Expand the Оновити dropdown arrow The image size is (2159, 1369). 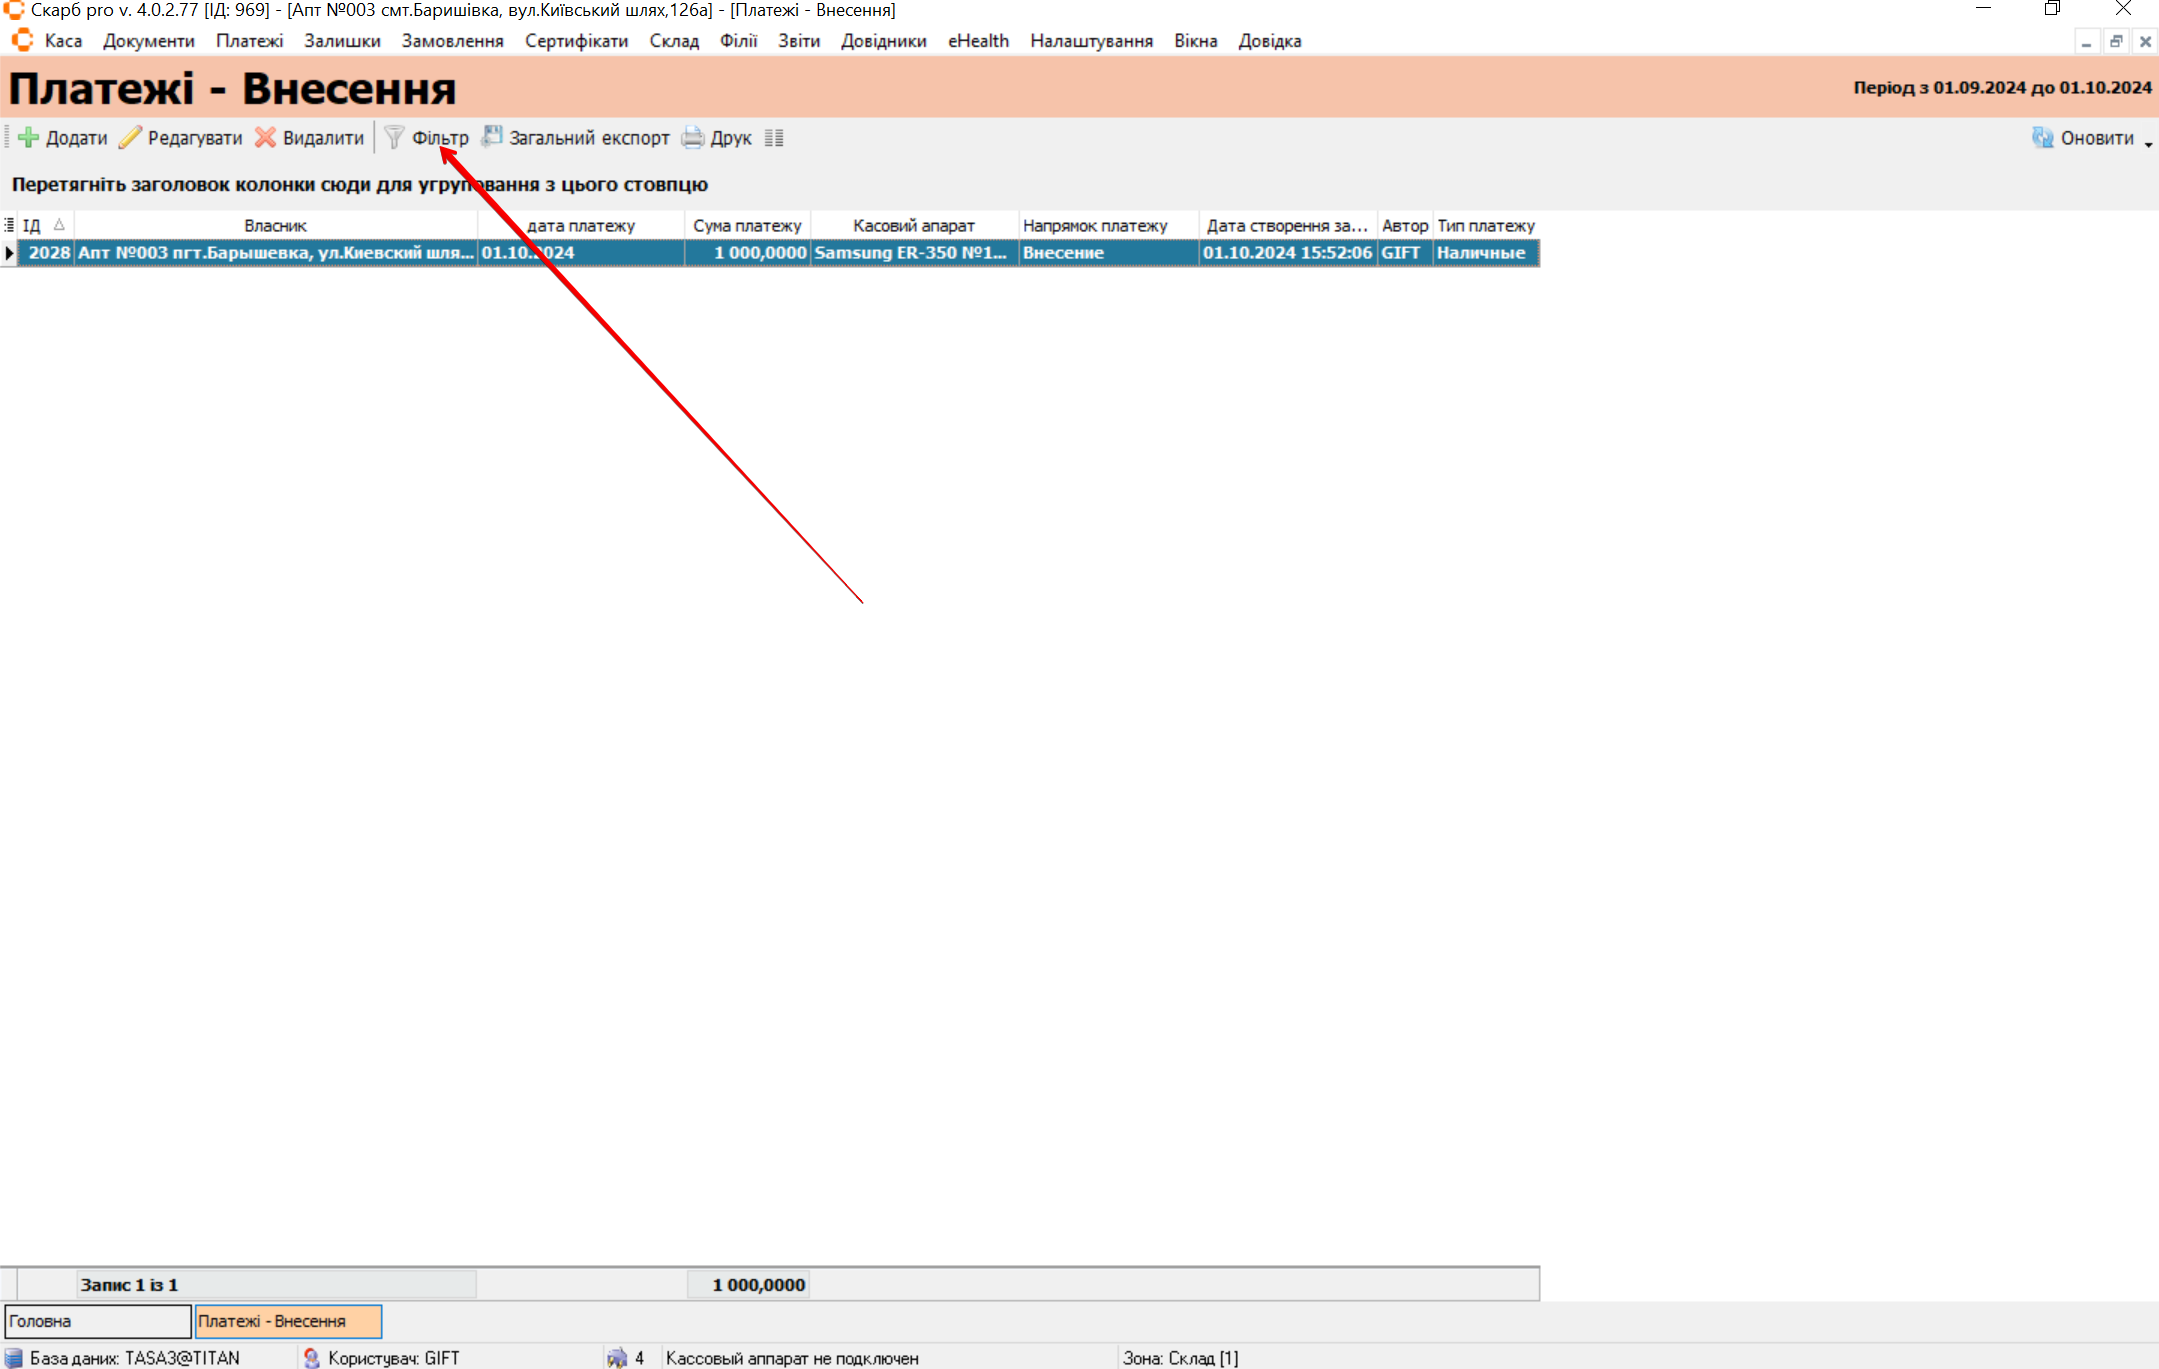2148,144
